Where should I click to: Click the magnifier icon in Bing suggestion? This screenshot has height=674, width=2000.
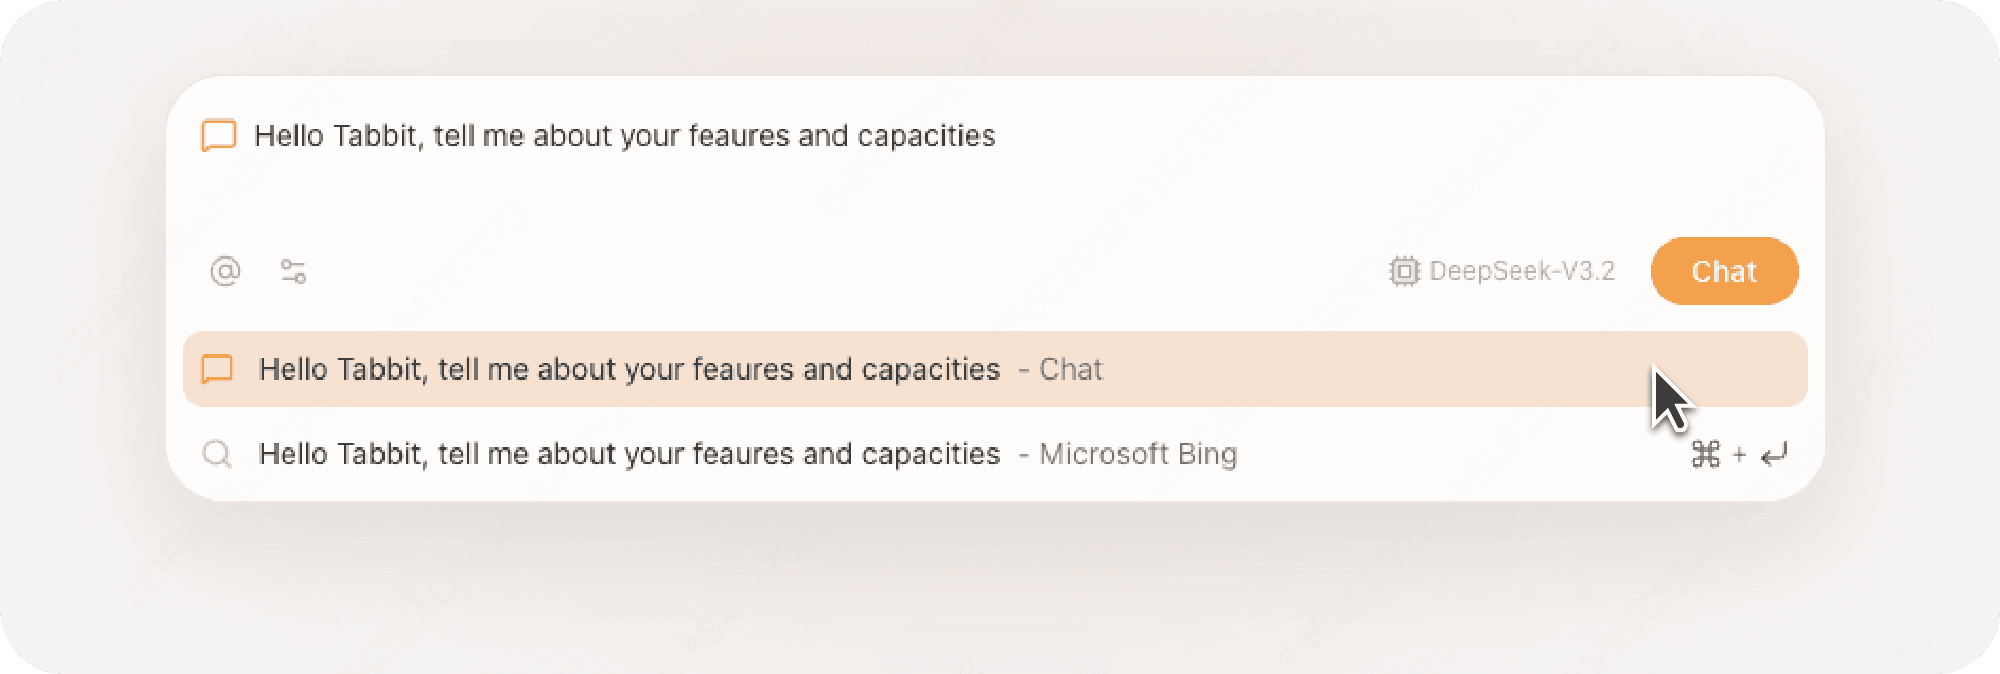click(x=217, y=454)
